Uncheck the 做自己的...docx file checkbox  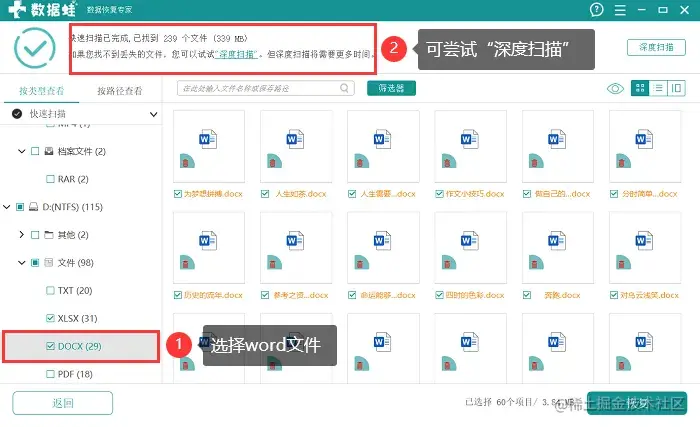pyautogui.click(x=527, y=194)
